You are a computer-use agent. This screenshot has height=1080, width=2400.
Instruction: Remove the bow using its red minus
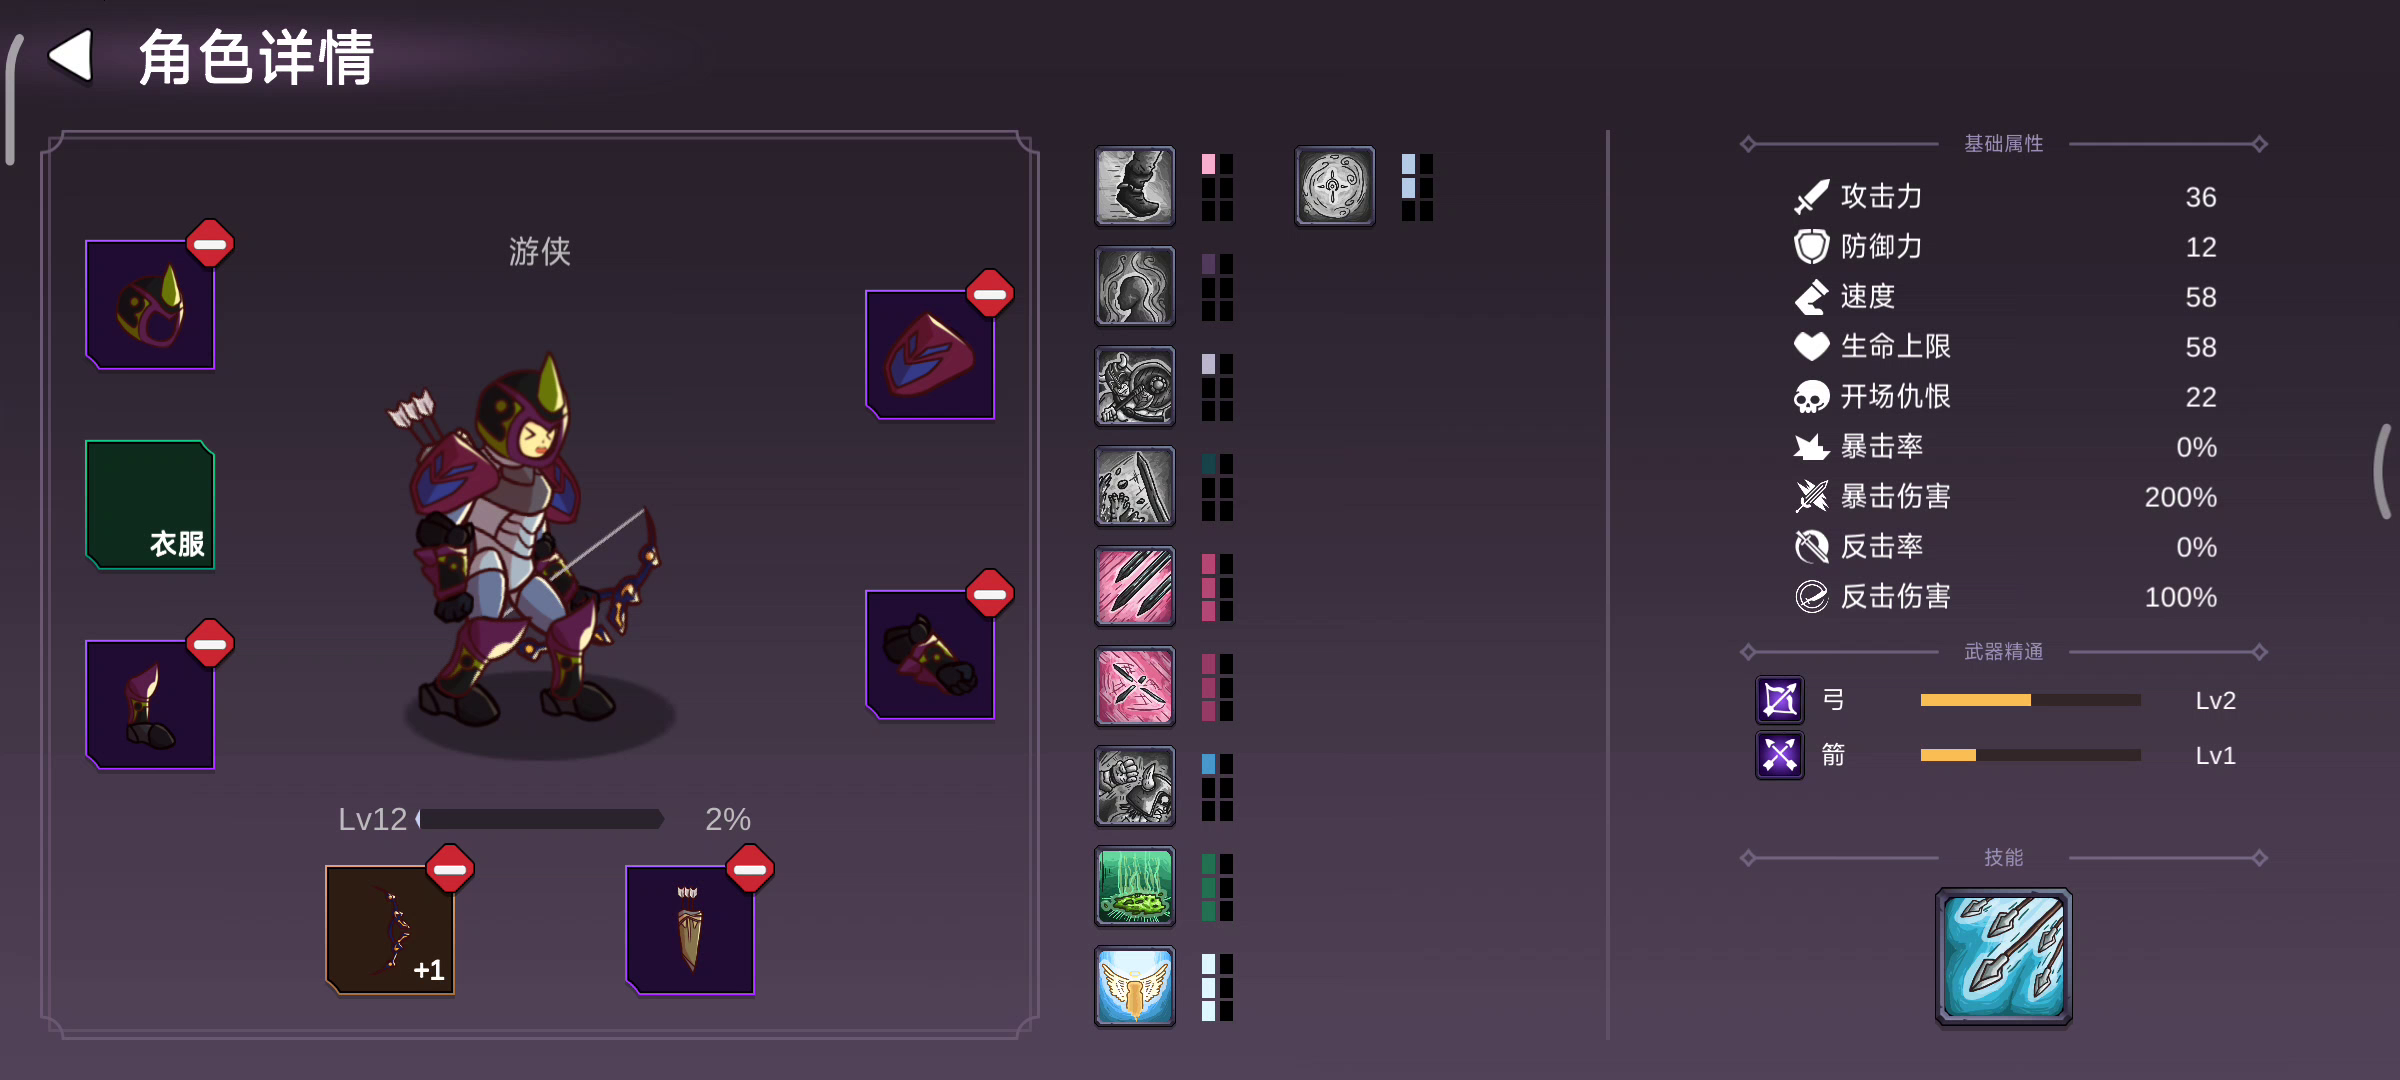tap(450, 868)
